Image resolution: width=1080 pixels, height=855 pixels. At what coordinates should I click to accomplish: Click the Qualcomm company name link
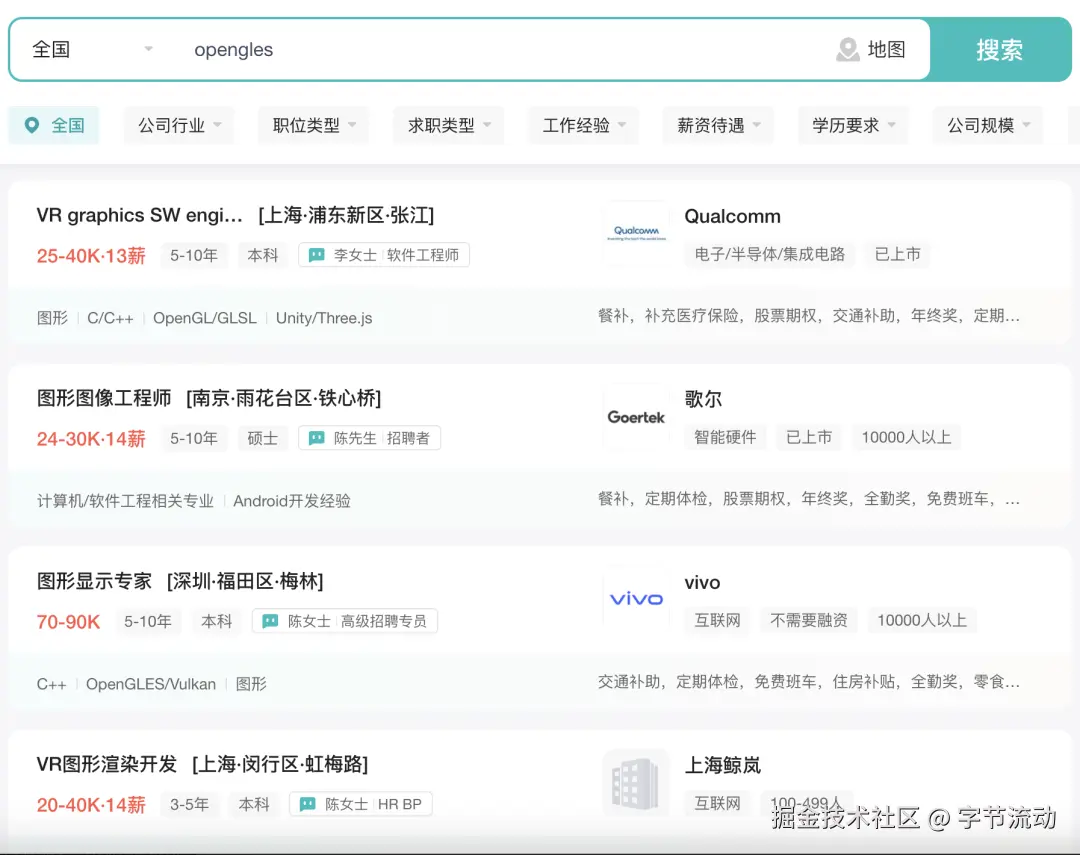[x=732, y=216]
